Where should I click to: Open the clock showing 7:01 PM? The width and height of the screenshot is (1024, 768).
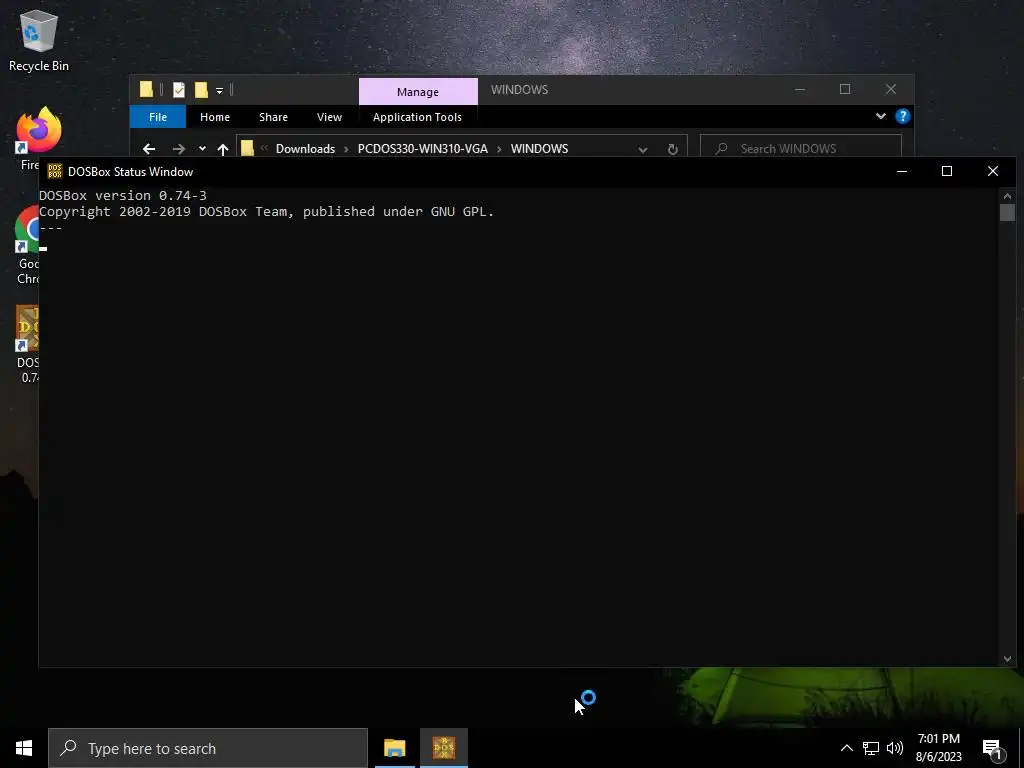[x=938, y=748]
